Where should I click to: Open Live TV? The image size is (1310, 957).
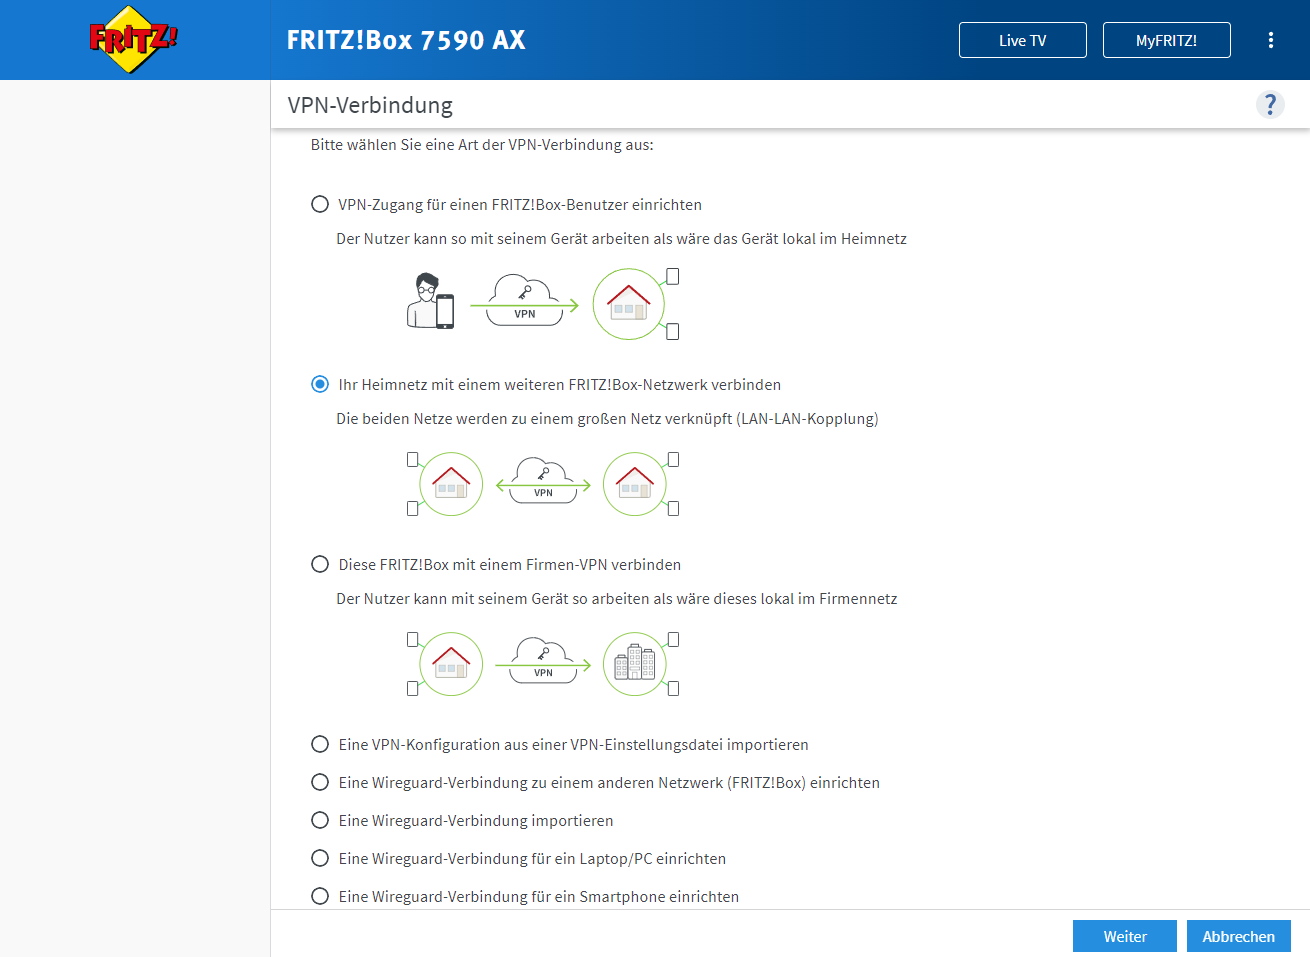1022,40
